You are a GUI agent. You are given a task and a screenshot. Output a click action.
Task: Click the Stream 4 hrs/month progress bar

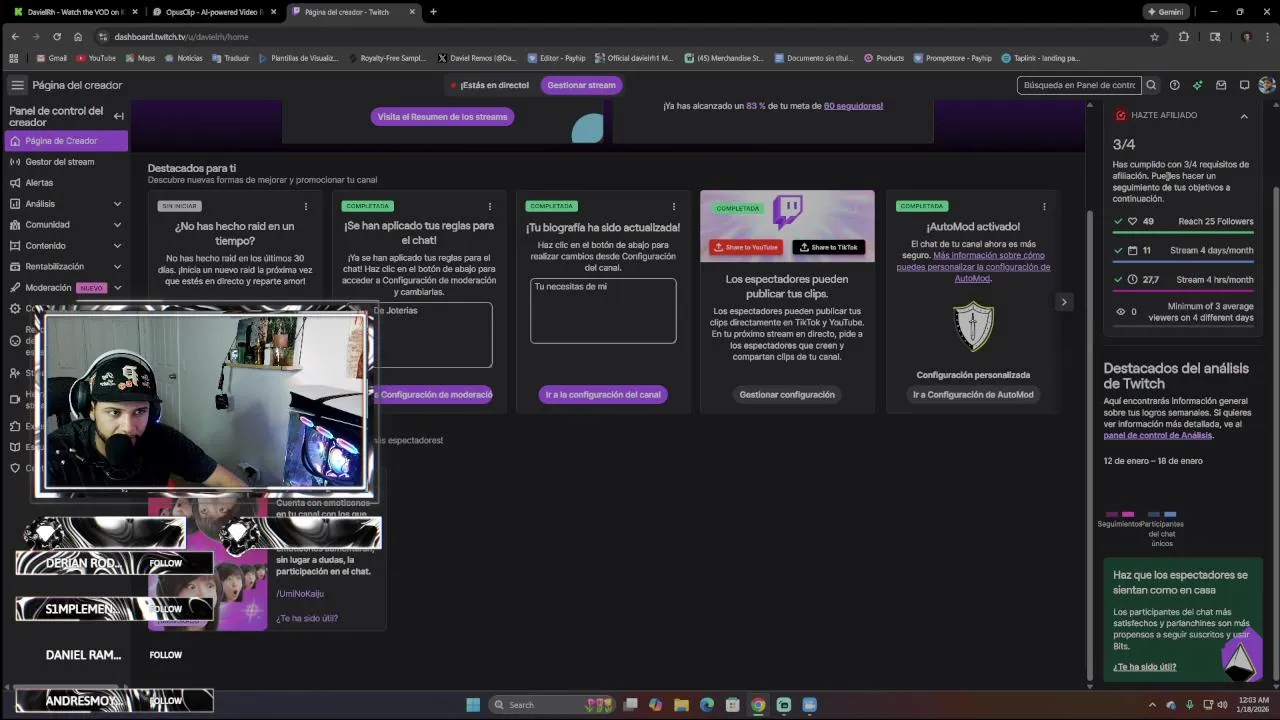point(1183,290)
